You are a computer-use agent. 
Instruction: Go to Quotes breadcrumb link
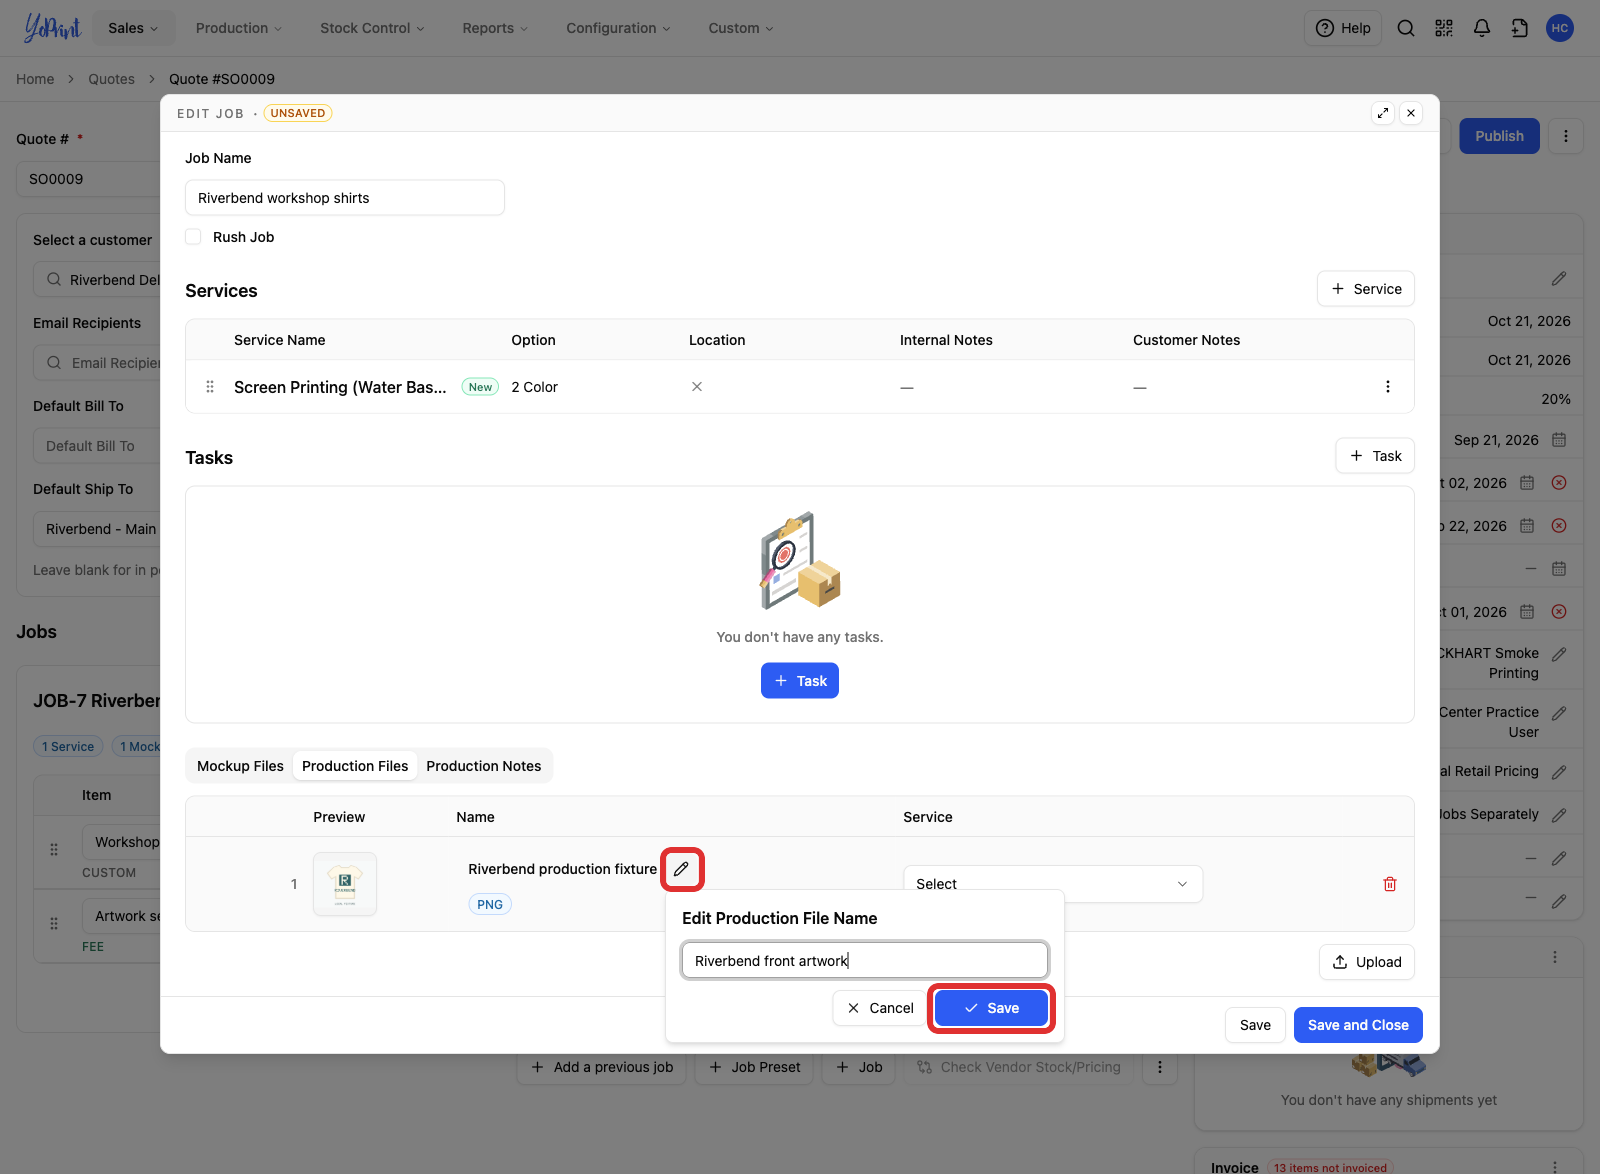point(111,79)
